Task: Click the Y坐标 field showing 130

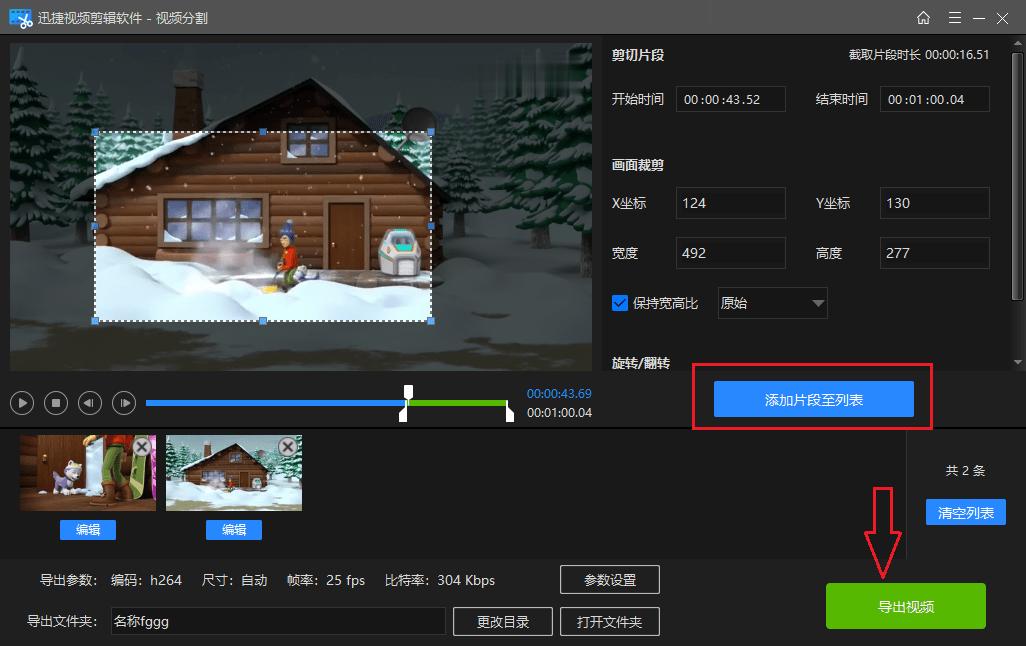Action: pos(934,203)
